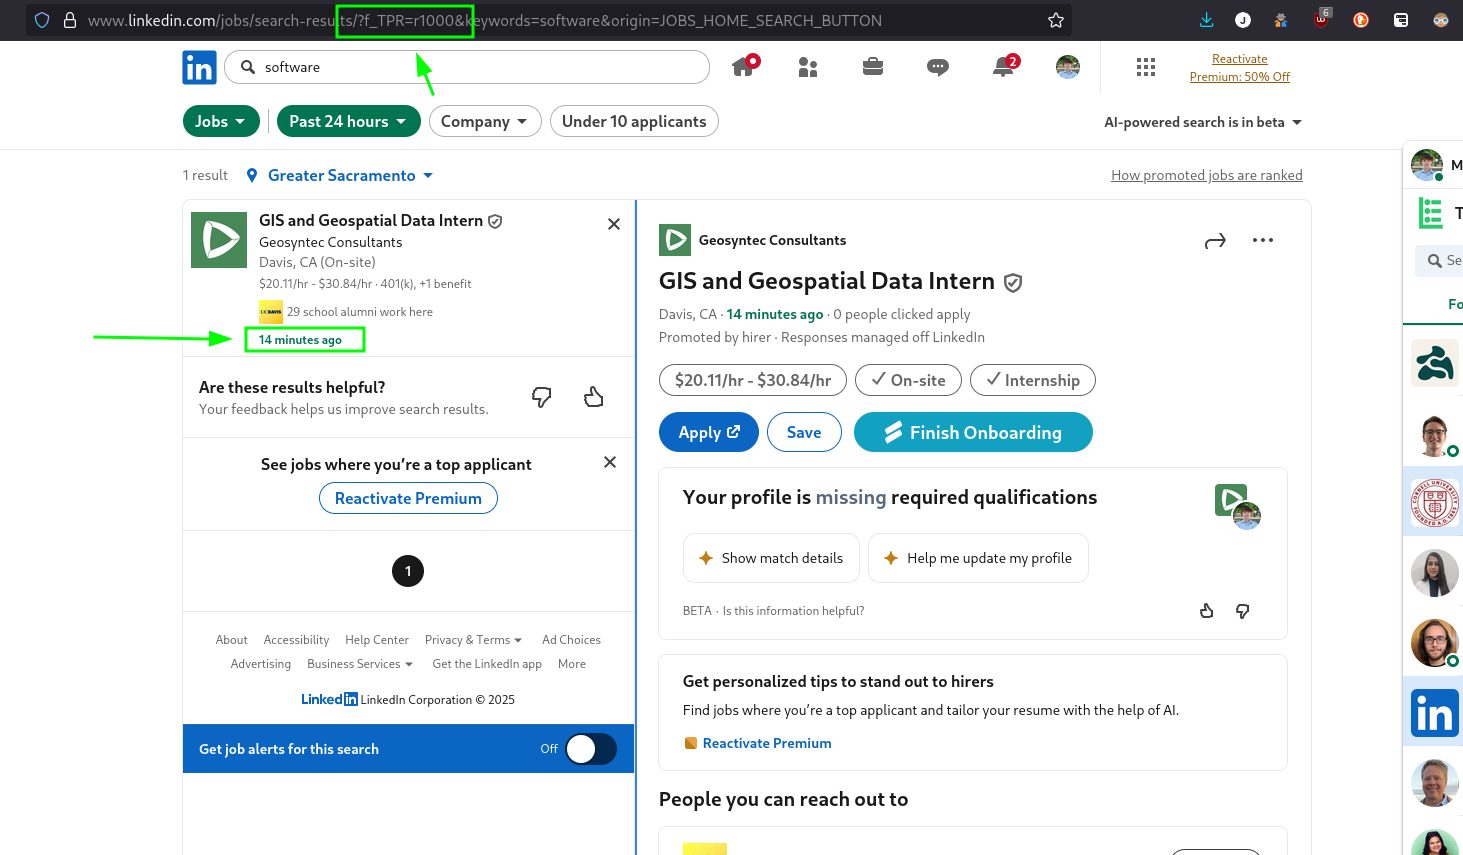The height and width of the screenshot is (855, 1463).
Task: Show match details
Action: [x=771, y=558]
